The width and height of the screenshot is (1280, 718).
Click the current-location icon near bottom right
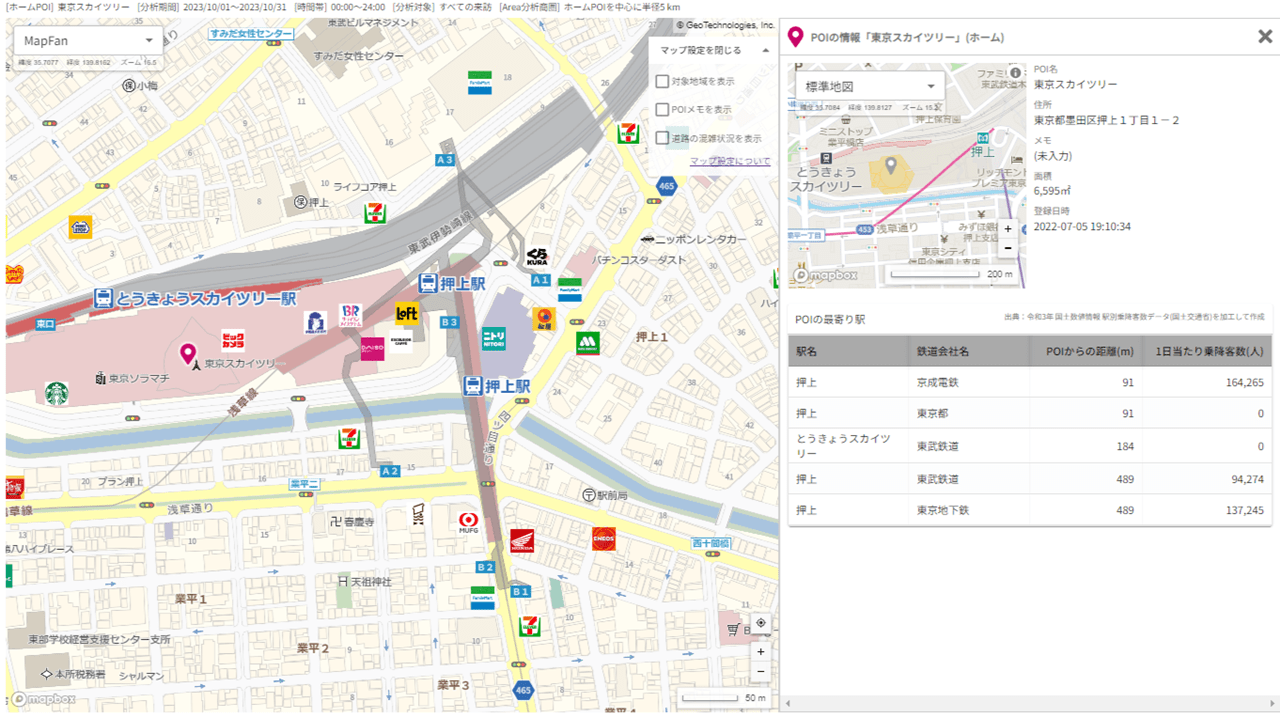coord(761,622)
